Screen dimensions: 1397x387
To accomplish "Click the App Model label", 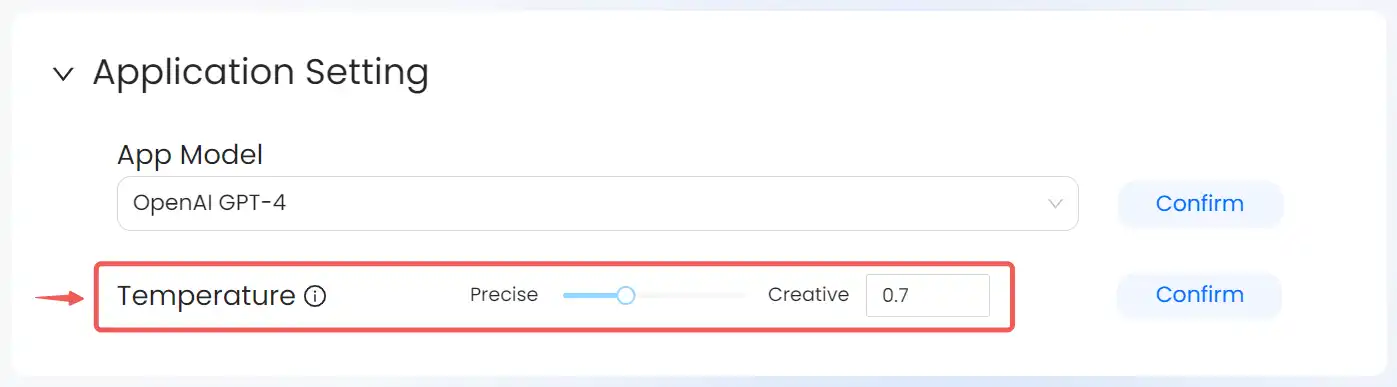I will tap(190, 155).
